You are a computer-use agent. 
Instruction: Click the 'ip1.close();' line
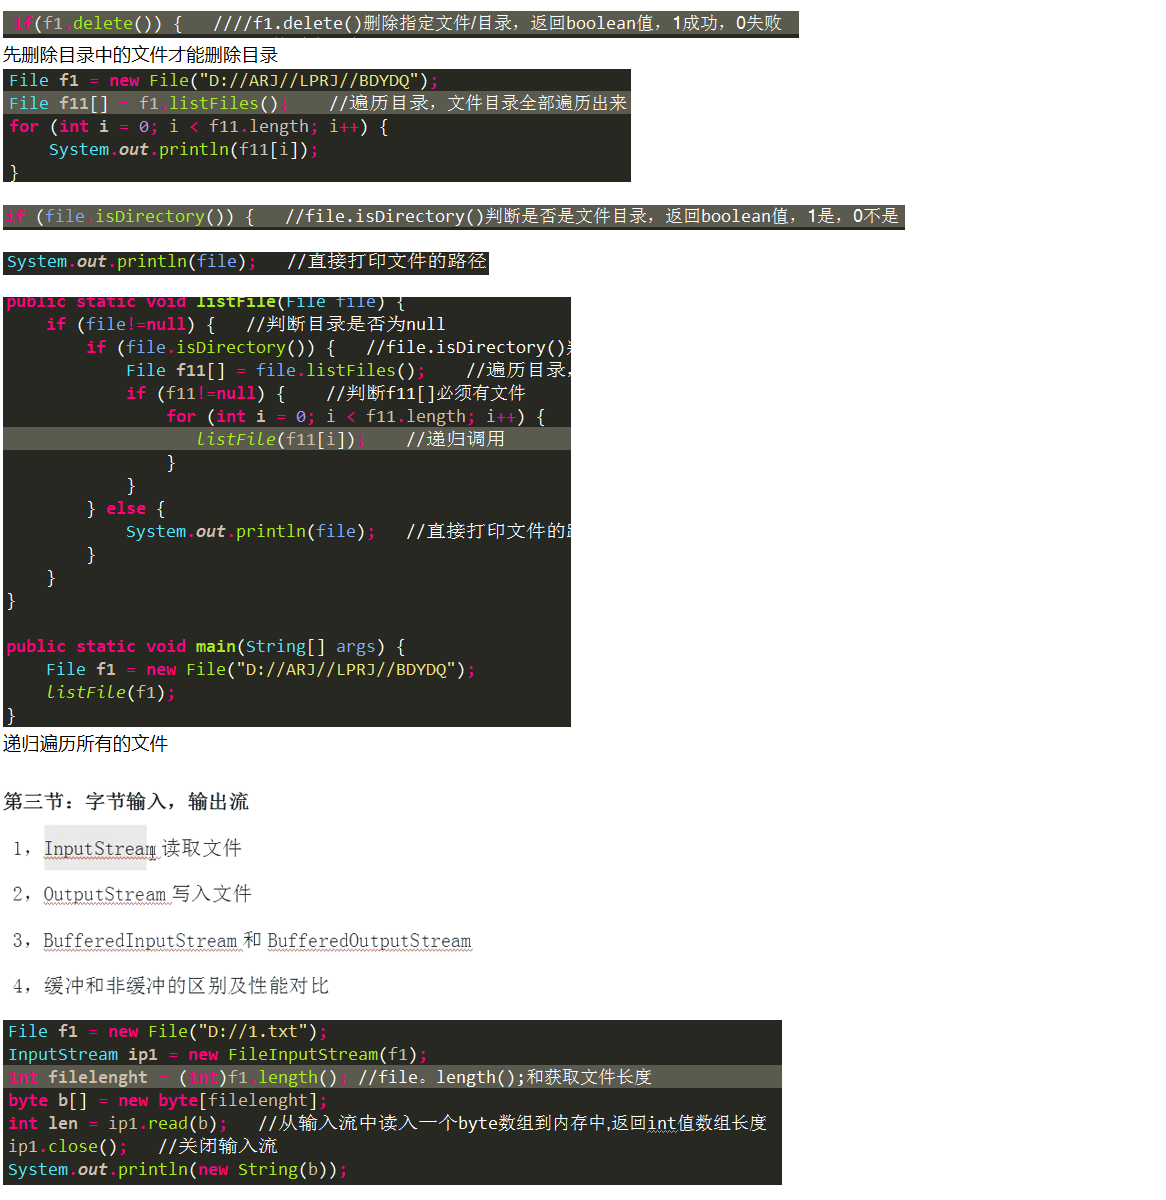point(68,1147)
